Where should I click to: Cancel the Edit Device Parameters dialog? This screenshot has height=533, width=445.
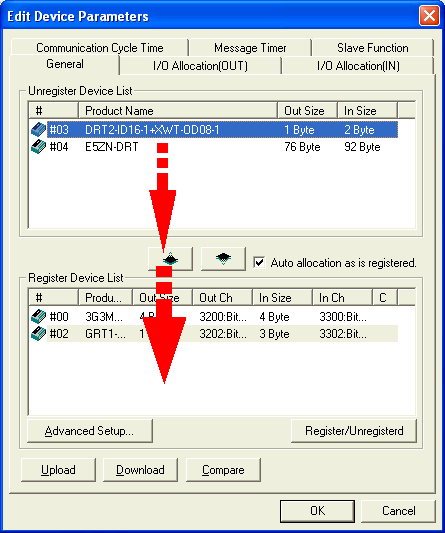pos(398,511)
